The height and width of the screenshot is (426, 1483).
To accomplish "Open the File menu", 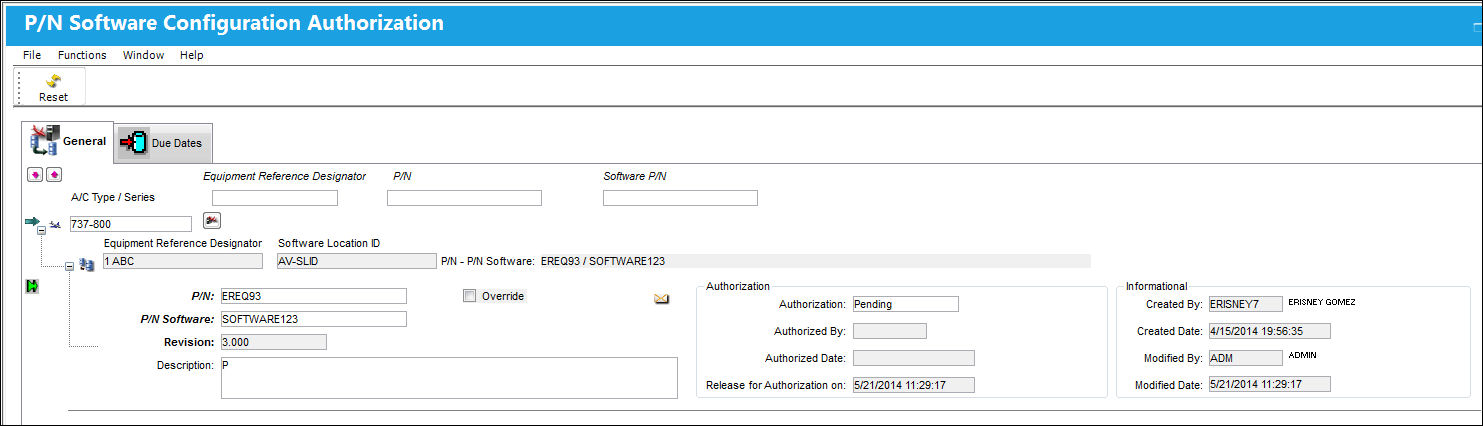I will tap(32, 55).
